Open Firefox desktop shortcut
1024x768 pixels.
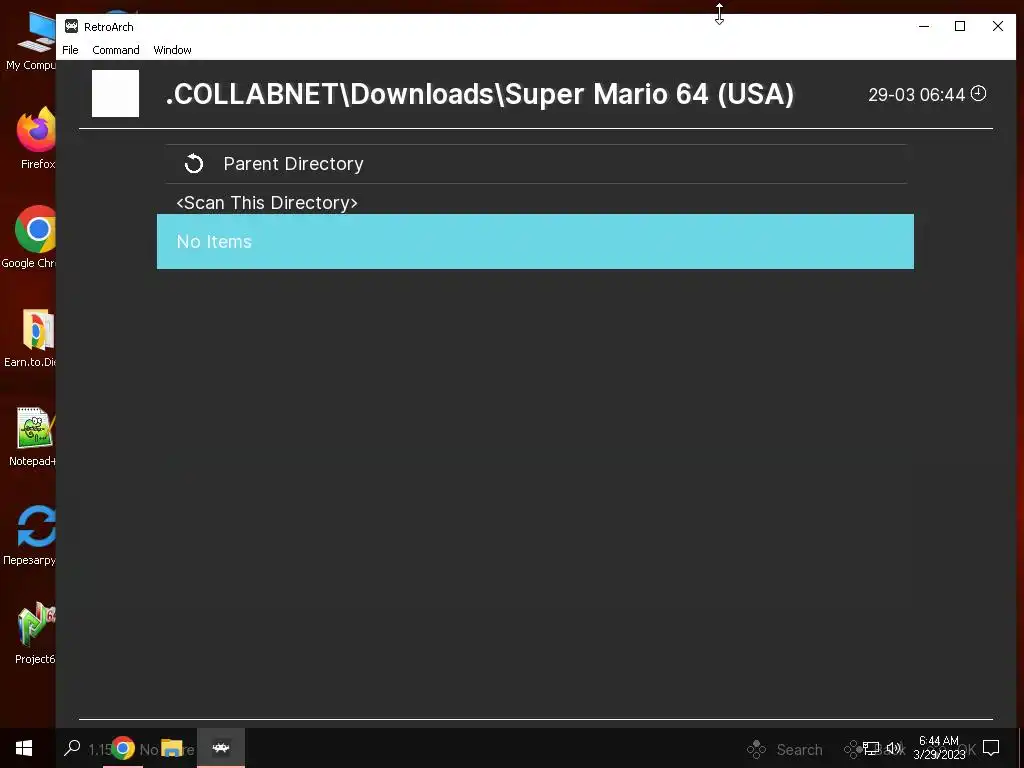(37, 138)
